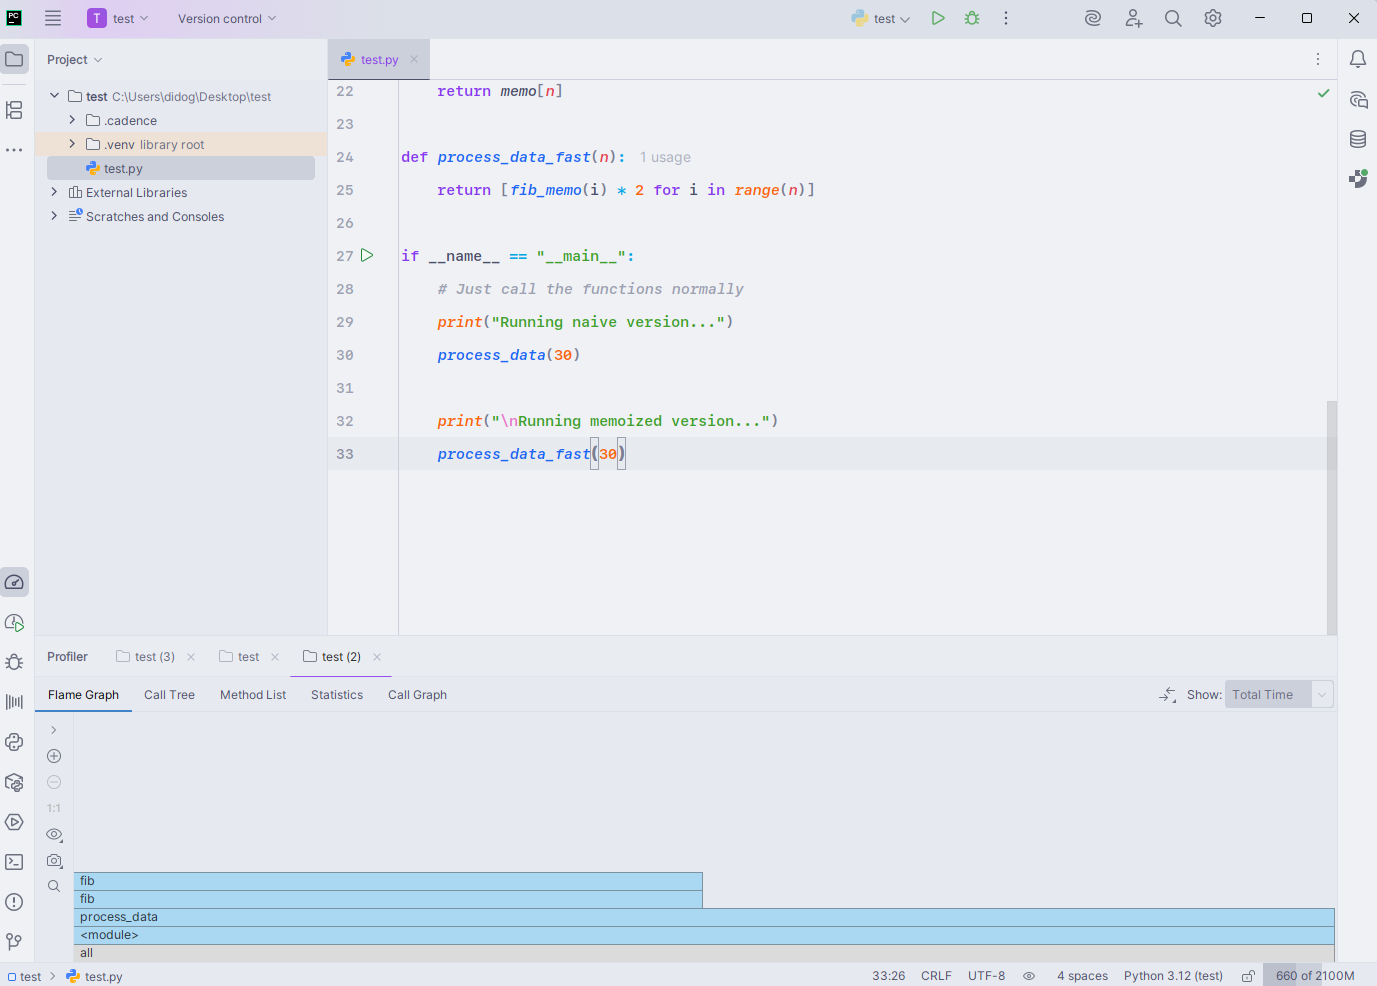Toggle the flame graph eye presentation settings
The width and height of the screenshot is (1377, 986).
(x=54, y=834)
